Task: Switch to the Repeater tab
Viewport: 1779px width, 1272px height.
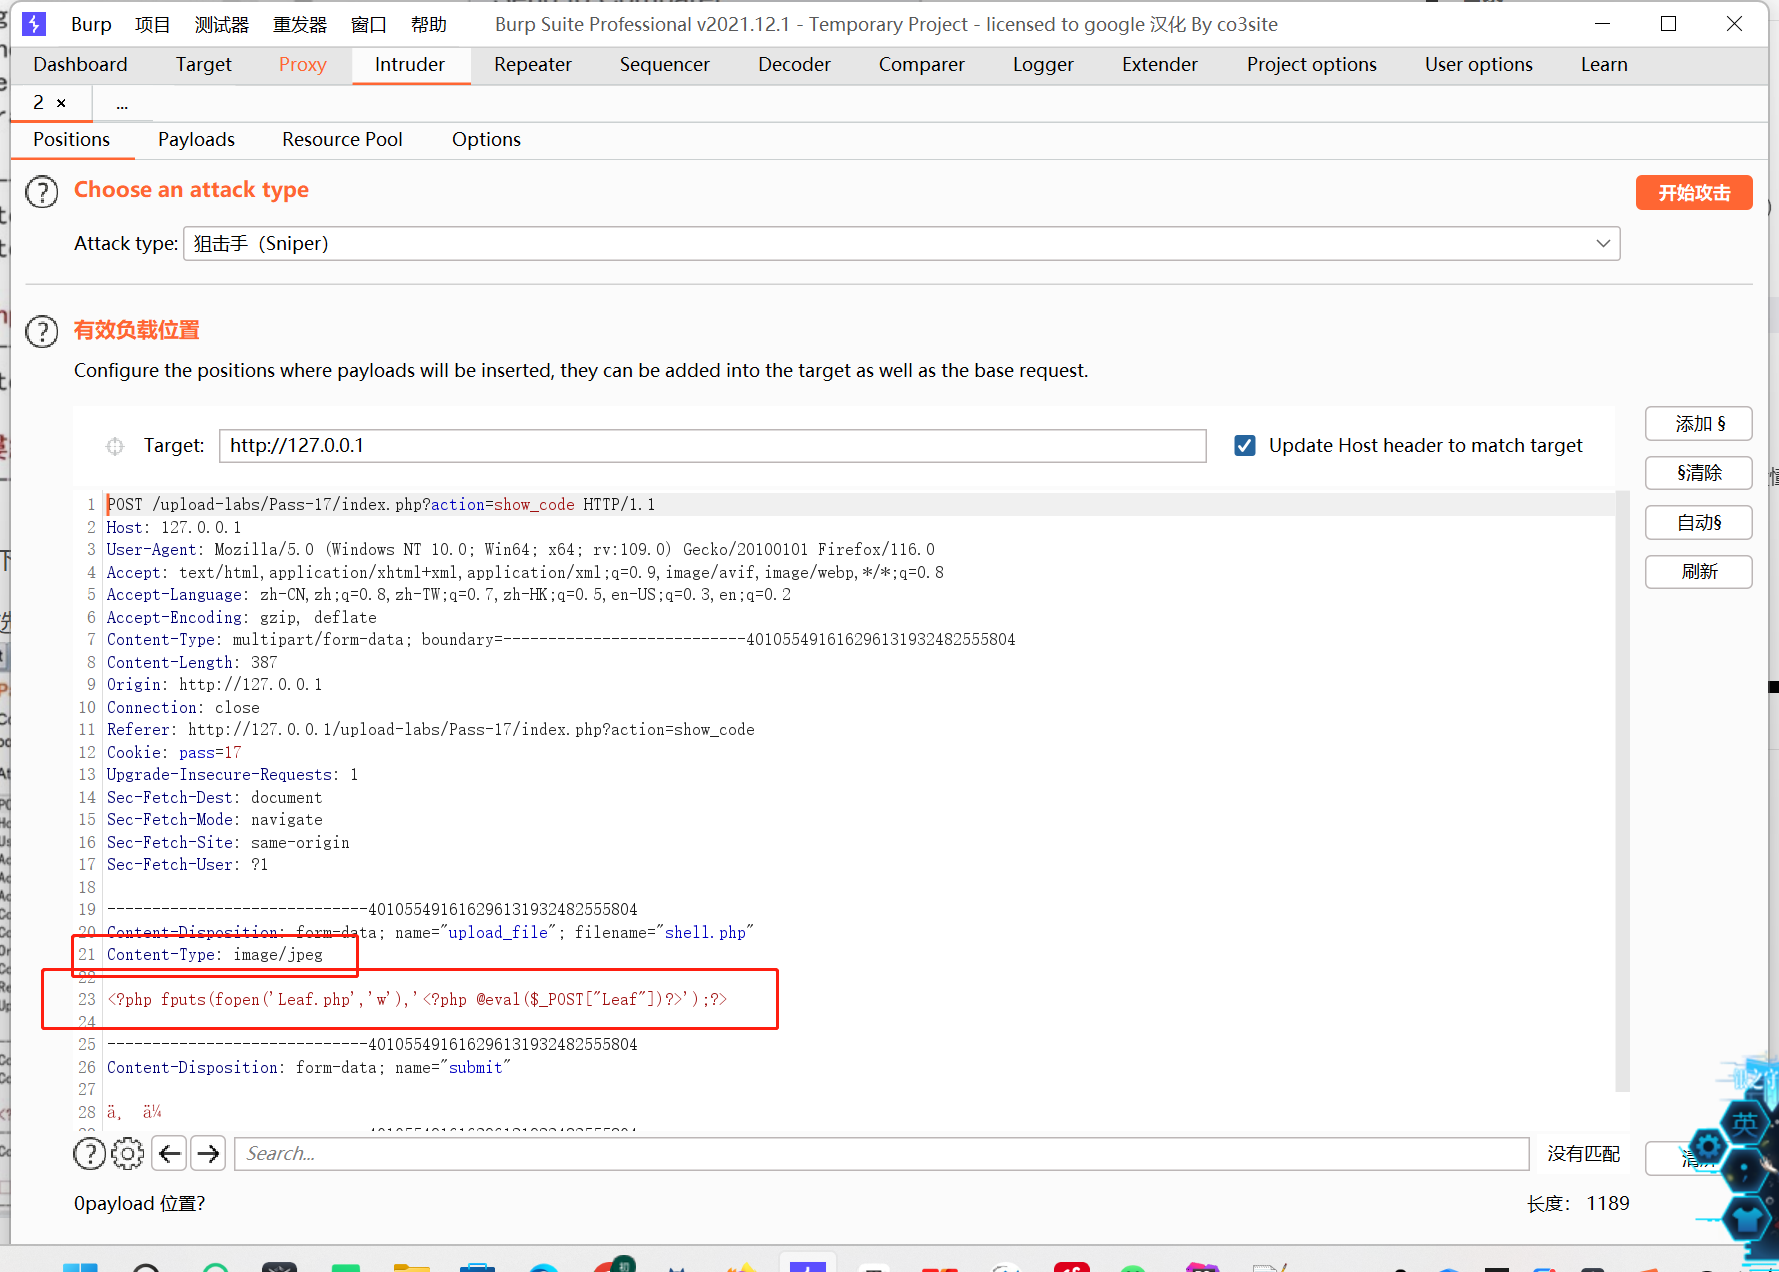Action: pos(533,65)
